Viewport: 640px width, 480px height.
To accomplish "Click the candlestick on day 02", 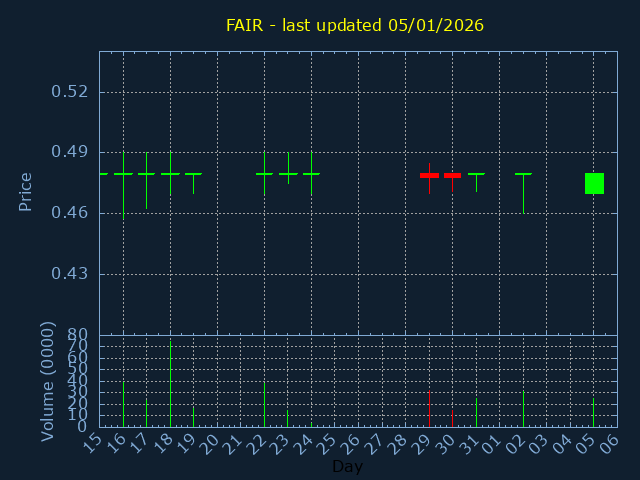I will (x=523, y=174).
